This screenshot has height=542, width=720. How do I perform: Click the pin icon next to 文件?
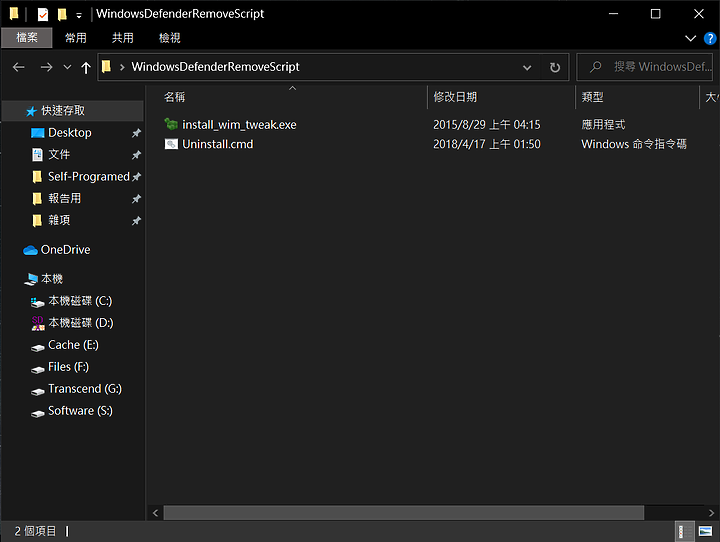tap(136, 155)
